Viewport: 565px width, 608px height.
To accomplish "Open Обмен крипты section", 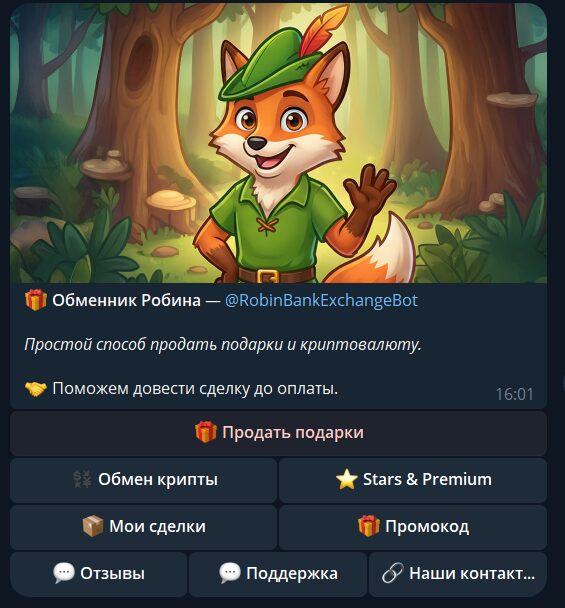I will (143, 480).
